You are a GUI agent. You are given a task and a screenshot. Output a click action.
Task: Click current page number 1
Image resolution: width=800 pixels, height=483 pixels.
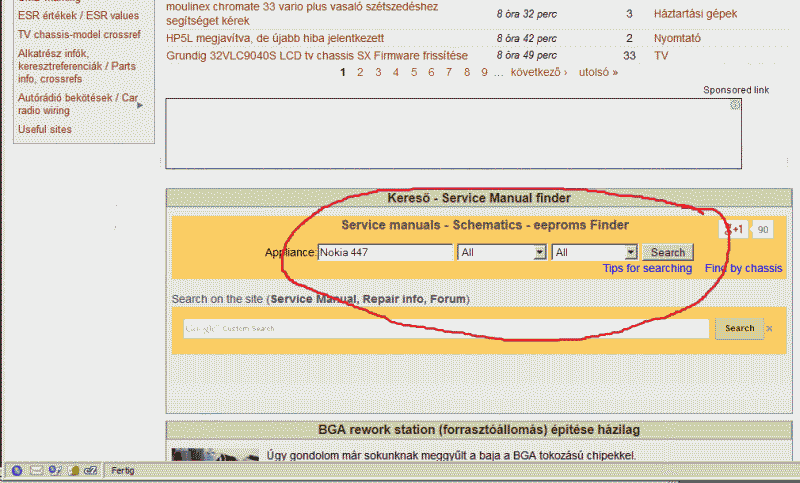[343, 72]
